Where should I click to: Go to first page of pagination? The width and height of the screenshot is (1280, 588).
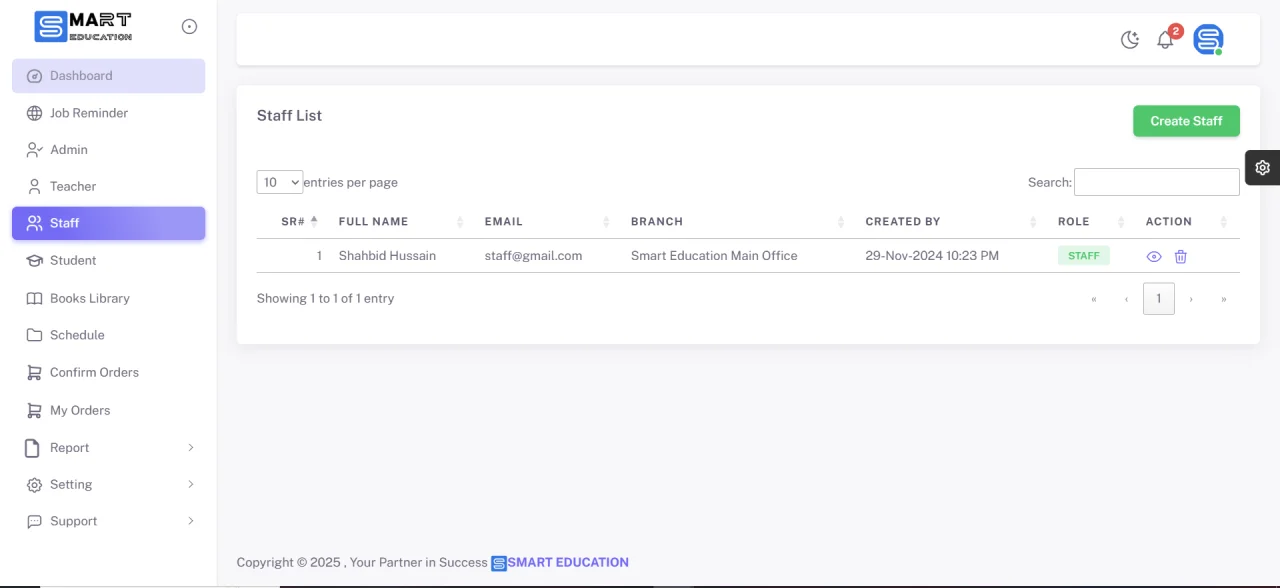tap(1094, 299)
